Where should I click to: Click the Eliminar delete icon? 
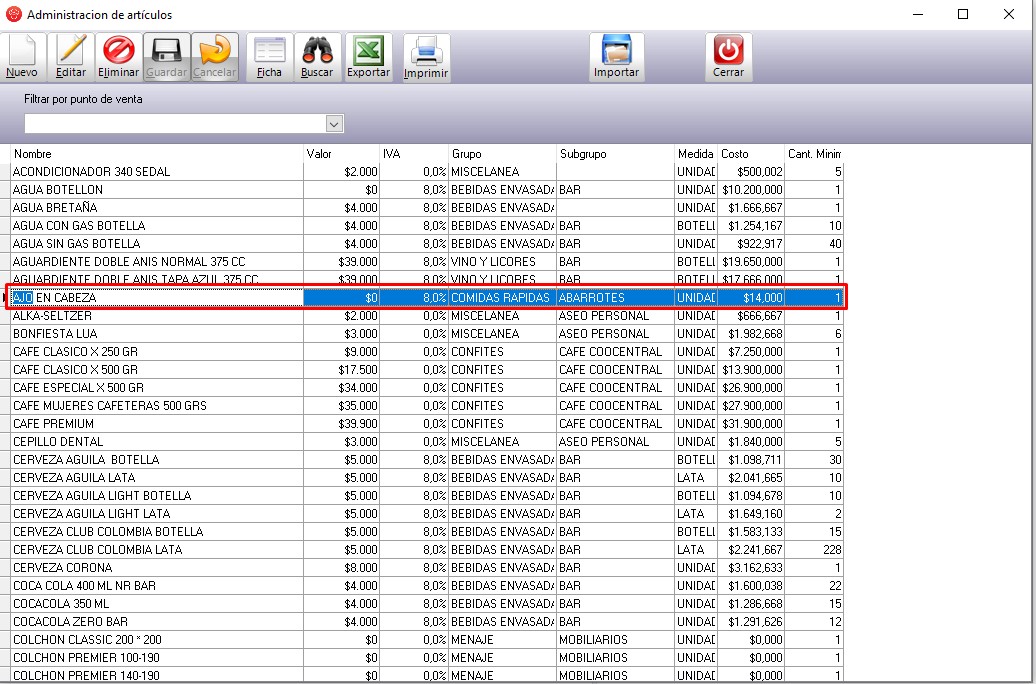click(x=119, y=57)
